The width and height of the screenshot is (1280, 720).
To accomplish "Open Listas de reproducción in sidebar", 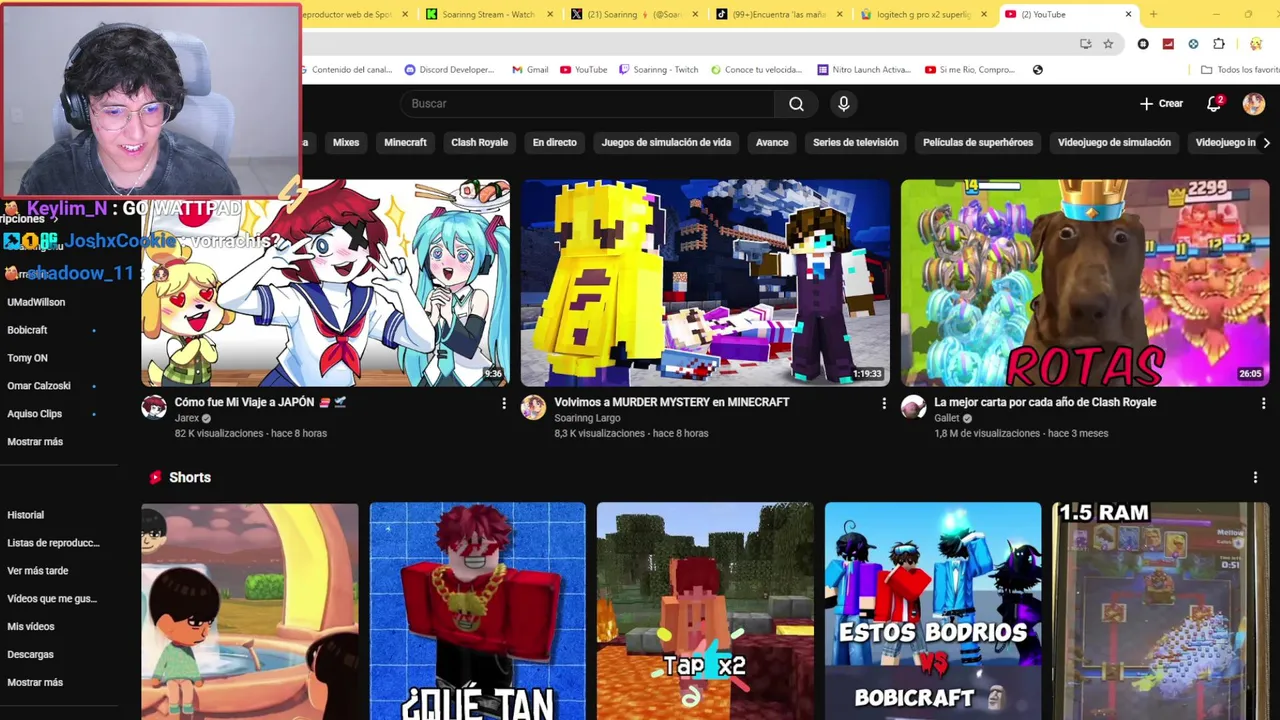I will (x=53, y=543).
